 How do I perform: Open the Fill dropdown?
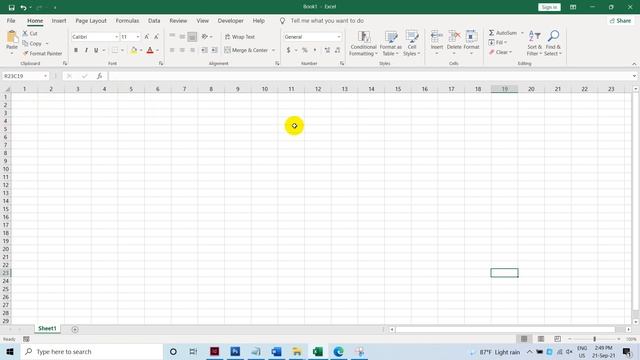498,42
